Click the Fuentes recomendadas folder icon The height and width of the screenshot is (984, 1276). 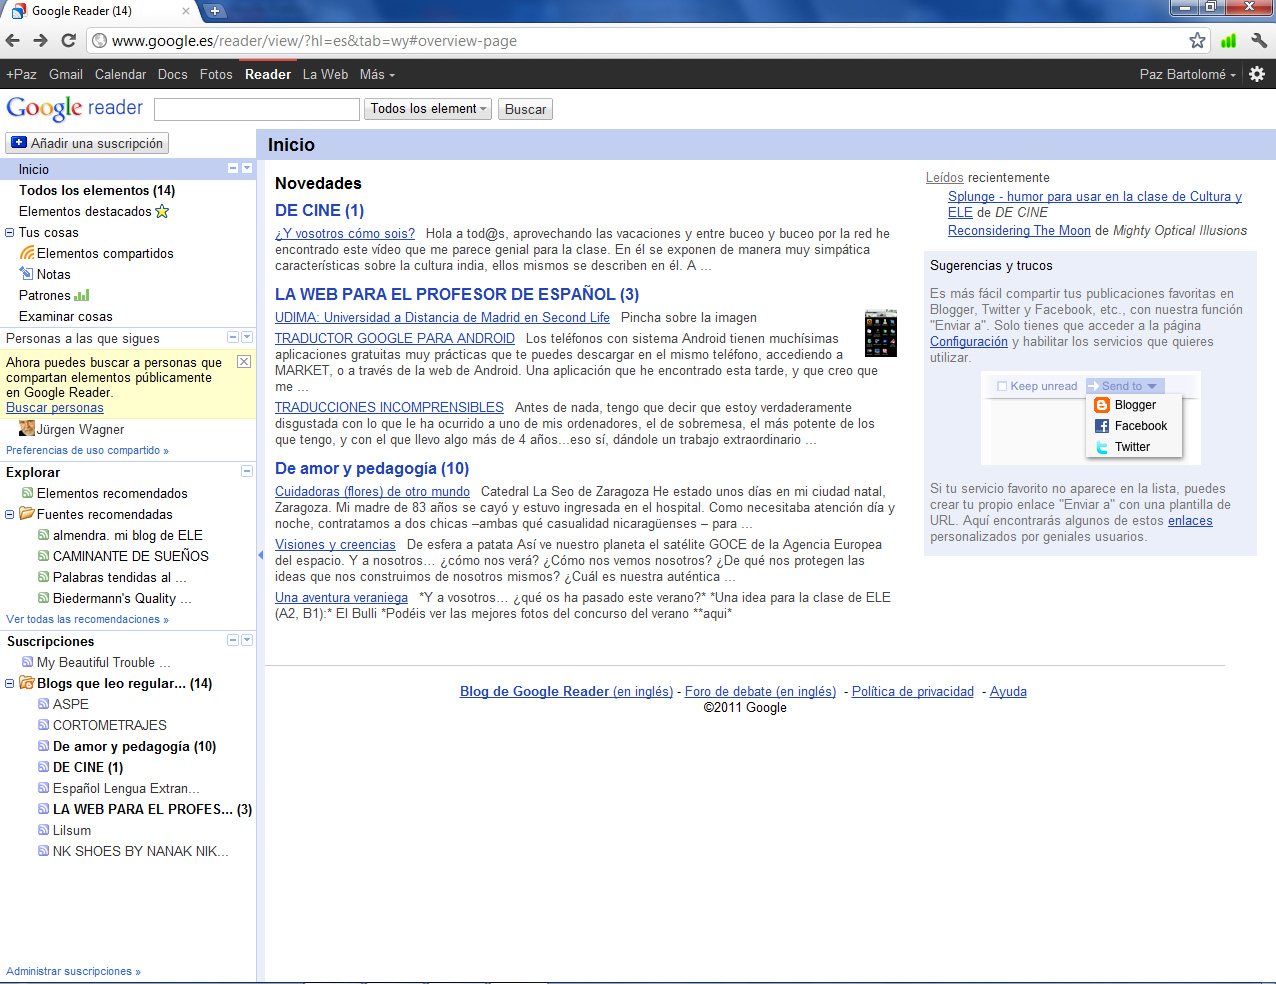[x=27, y=514]
